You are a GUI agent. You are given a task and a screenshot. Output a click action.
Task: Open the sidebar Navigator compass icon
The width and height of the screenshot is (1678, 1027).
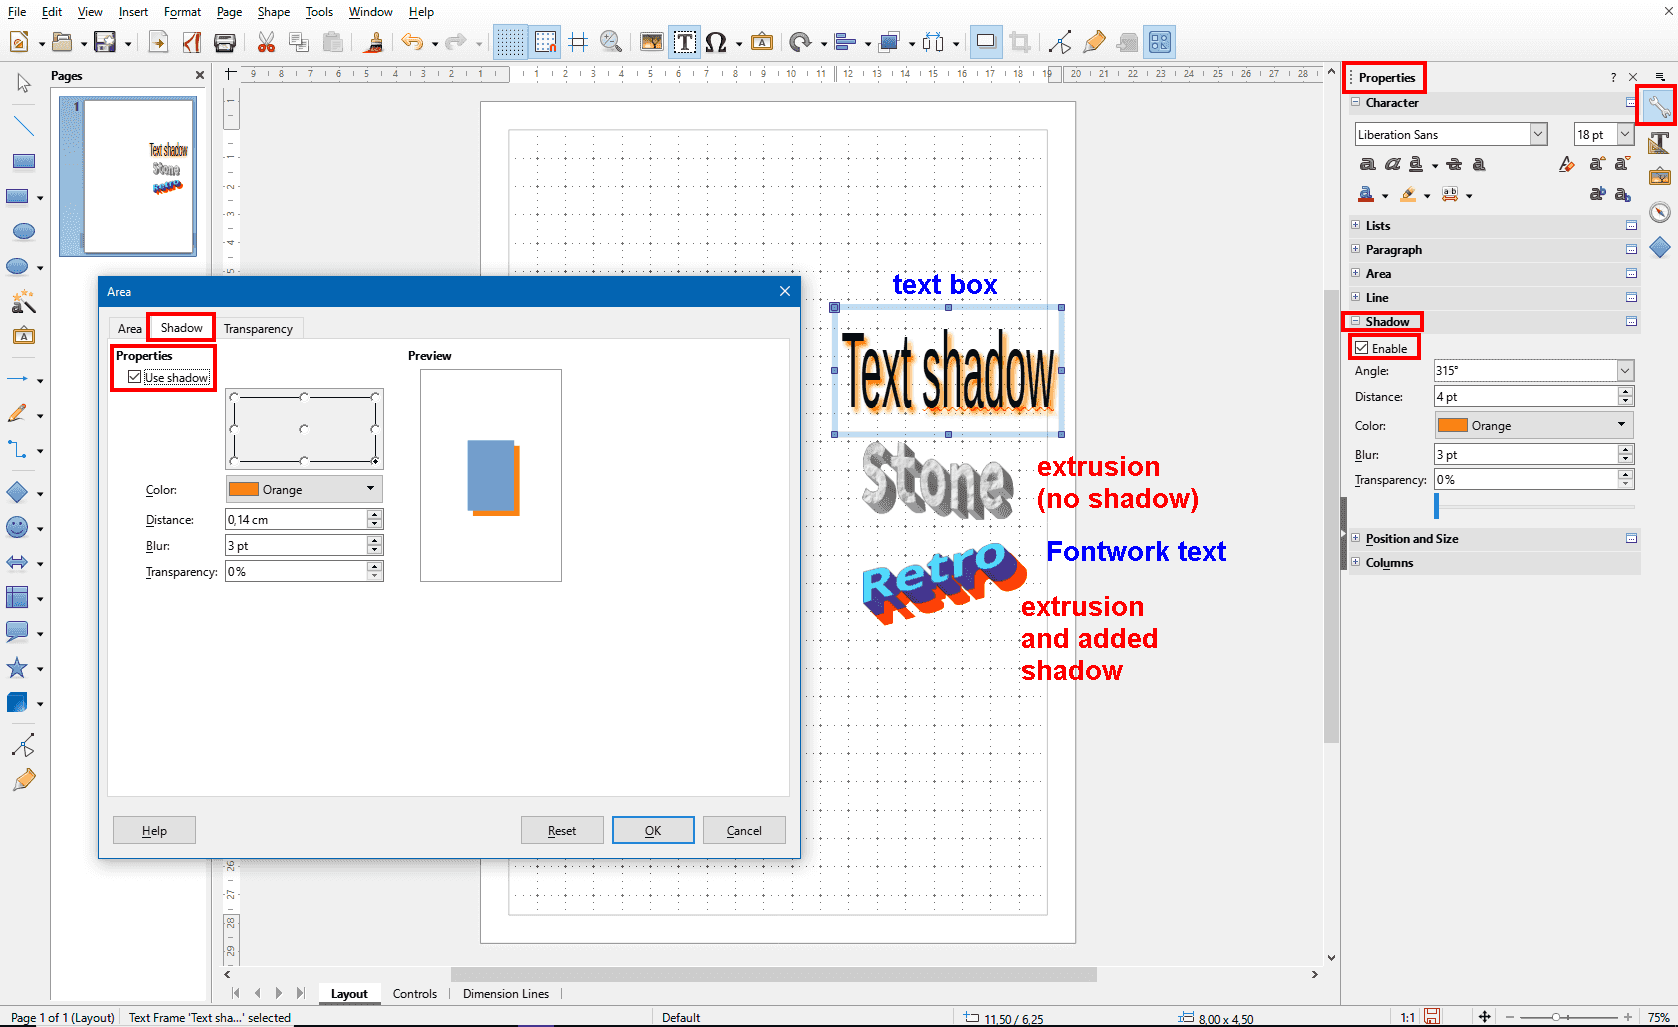pos(1660,212)
